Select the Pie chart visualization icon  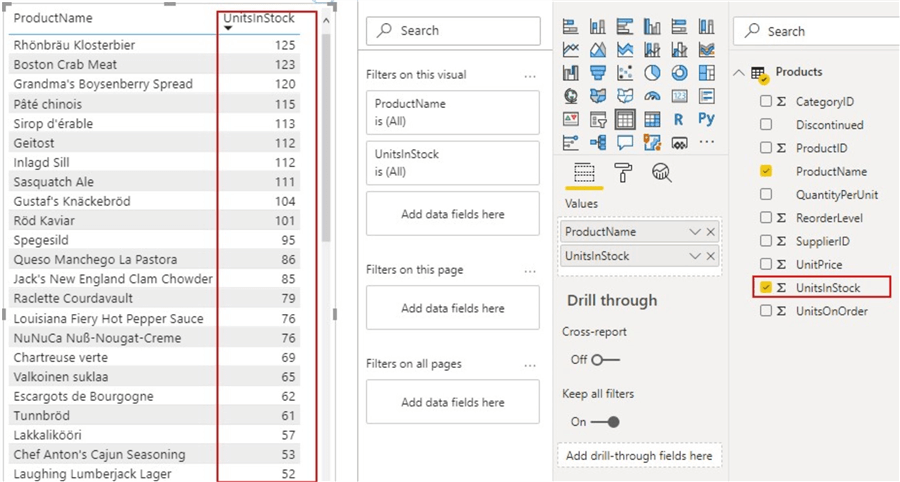click(x=652, y=73)
